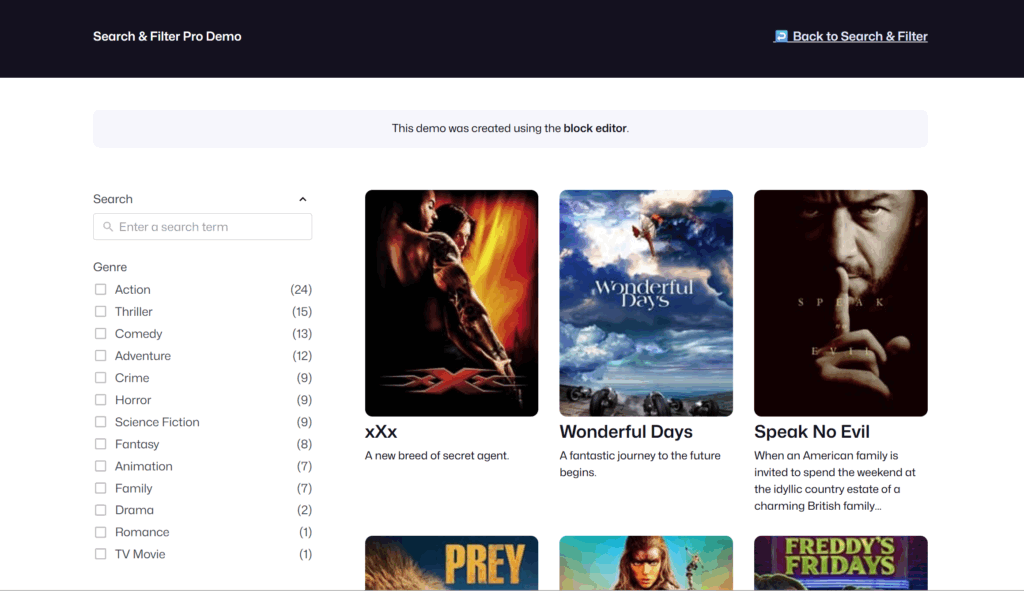
Task: Click the Fantasy count (8)
Action: click(x=304, y=444)
